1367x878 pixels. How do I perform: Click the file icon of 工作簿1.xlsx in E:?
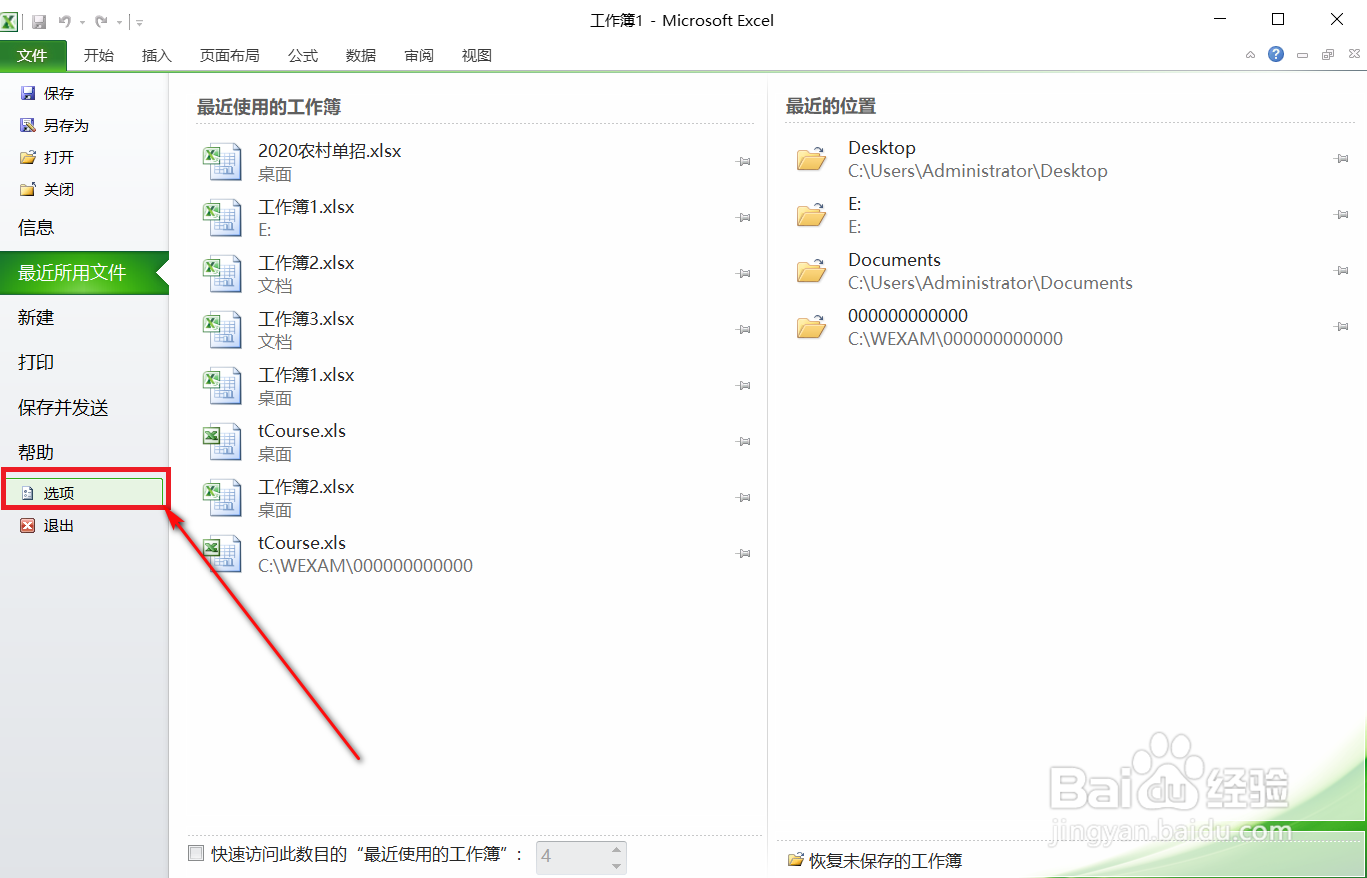(223, 218)
